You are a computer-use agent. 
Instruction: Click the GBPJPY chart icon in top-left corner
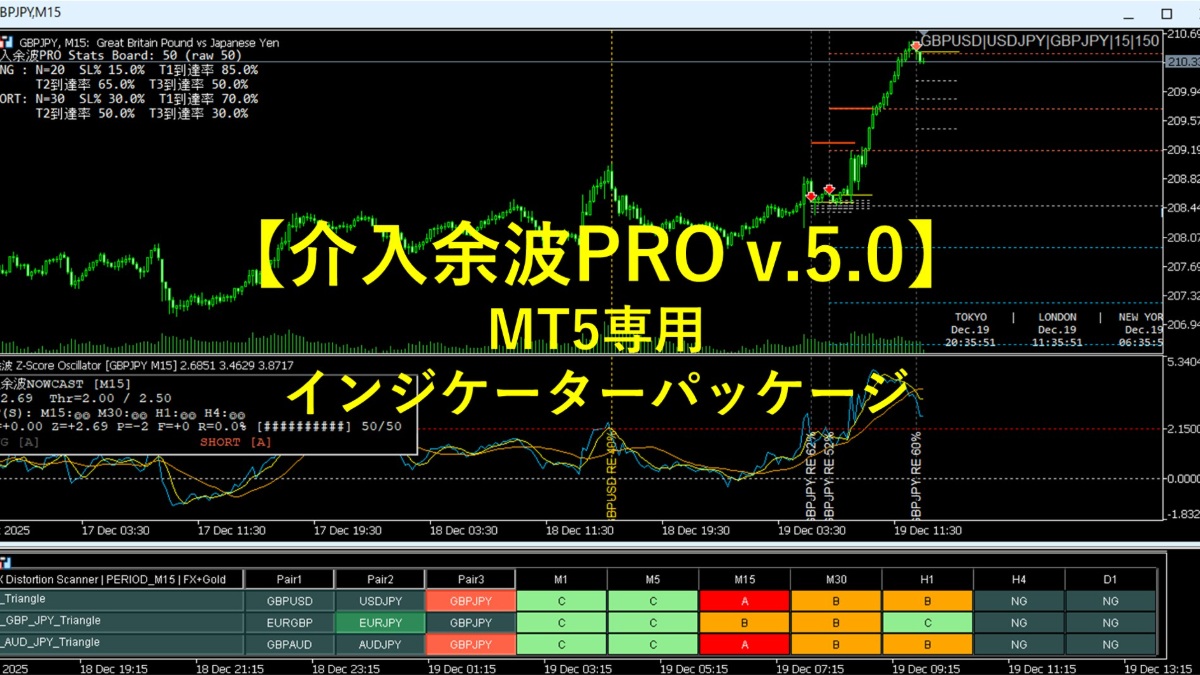7,43
